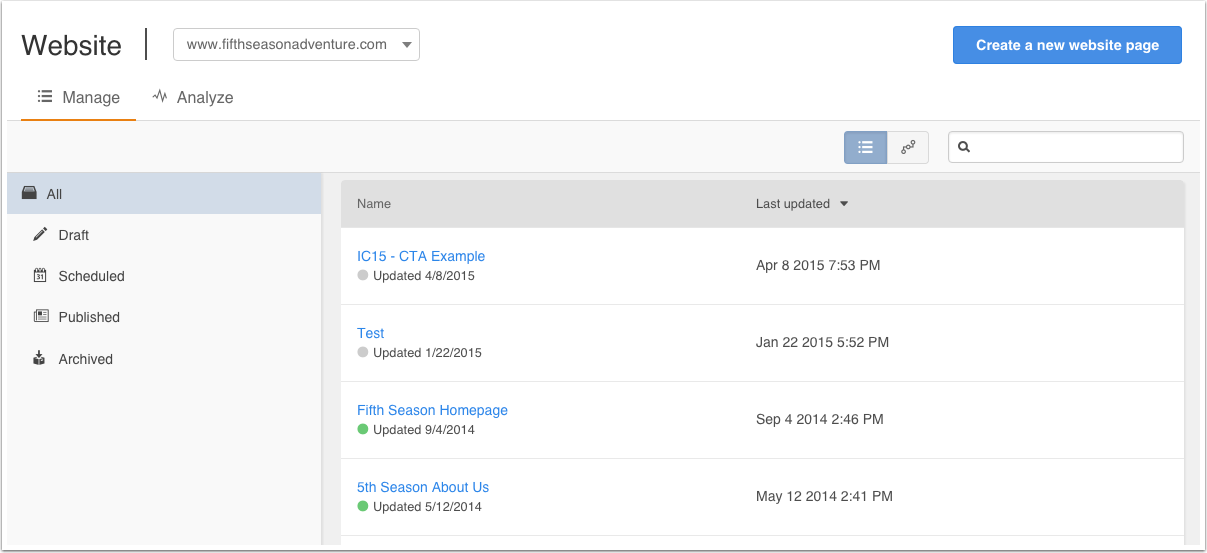Click the Scheduled calendar icon

tap(40, 275)
